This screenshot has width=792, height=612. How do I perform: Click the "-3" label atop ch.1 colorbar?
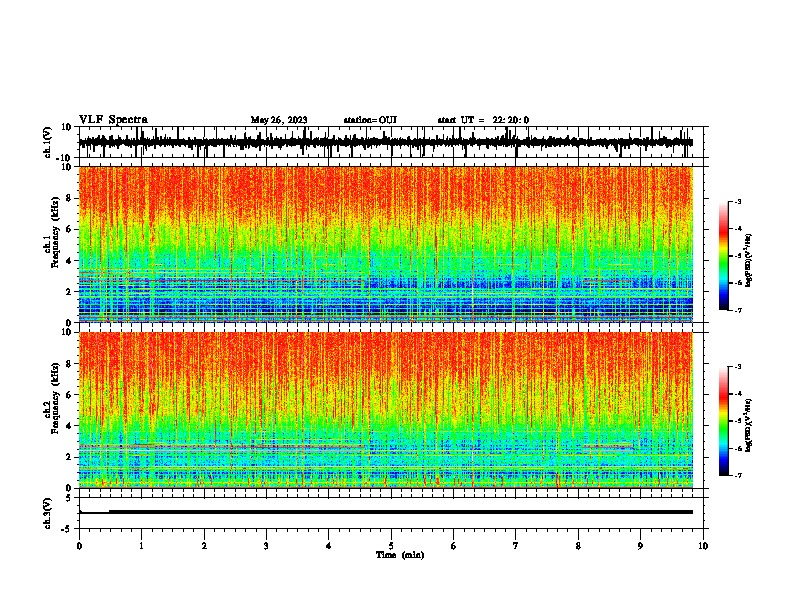coord(738,201)
